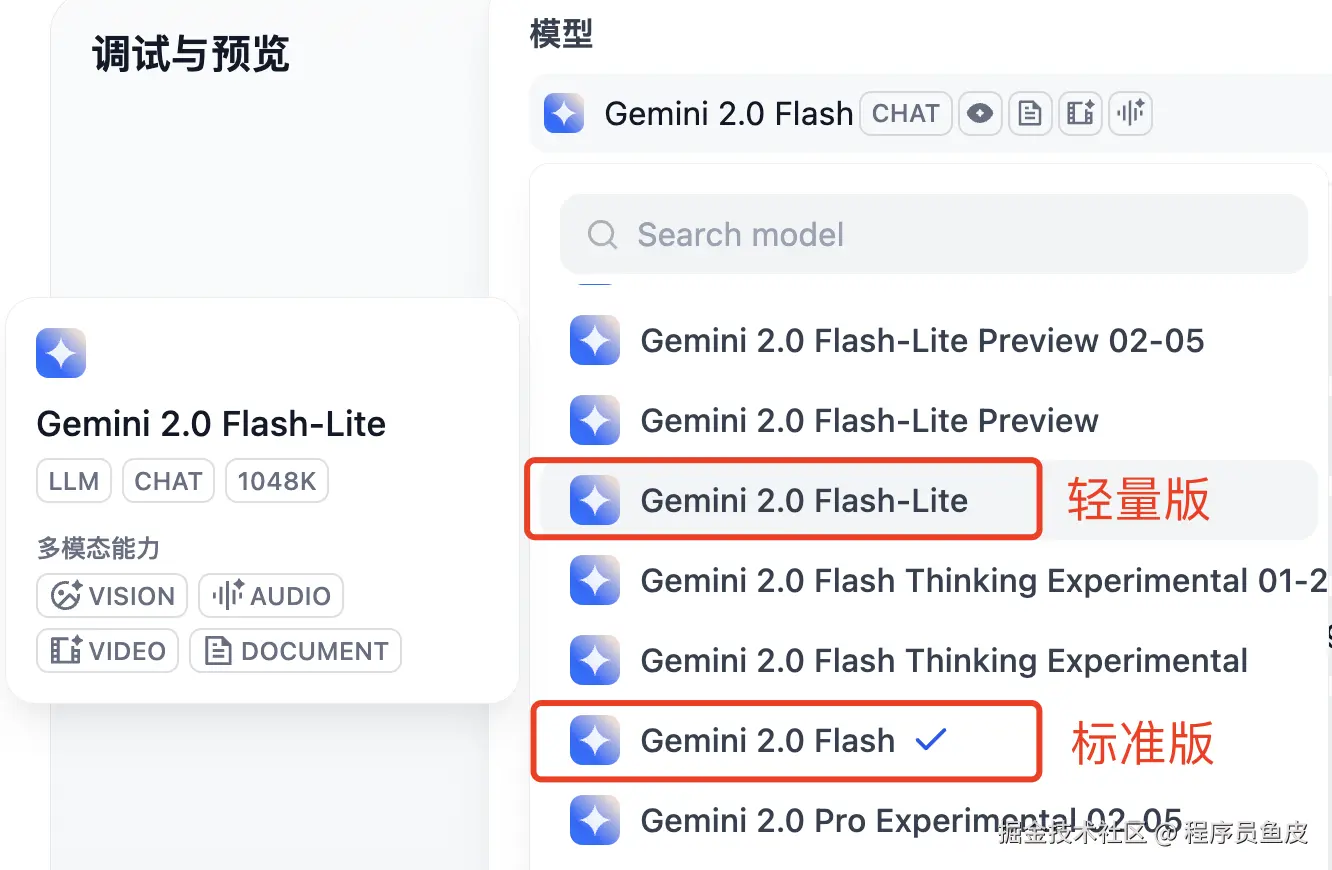Image resolution: width=1332 pixels, height=870 pixels.
Task: Click the Gemini 2.0 Pro Experimental row icon
Action: [x=595, y=821]
